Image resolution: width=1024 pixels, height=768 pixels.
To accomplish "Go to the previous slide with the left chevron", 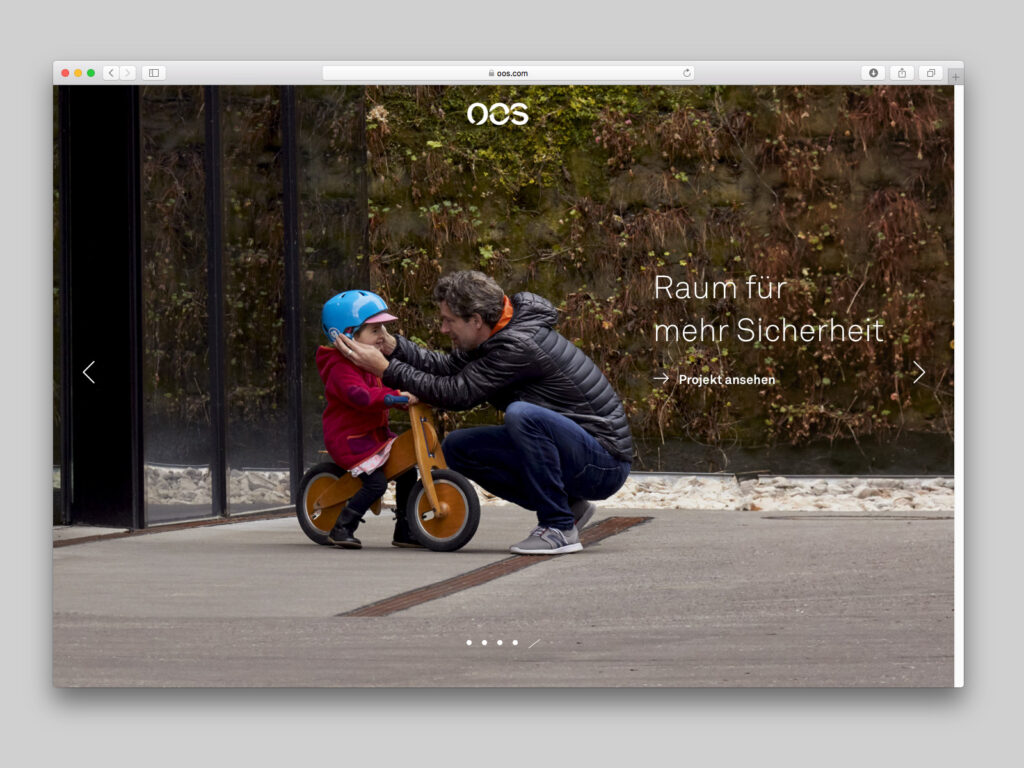I will pyautogui.click(x=89, y=372).
